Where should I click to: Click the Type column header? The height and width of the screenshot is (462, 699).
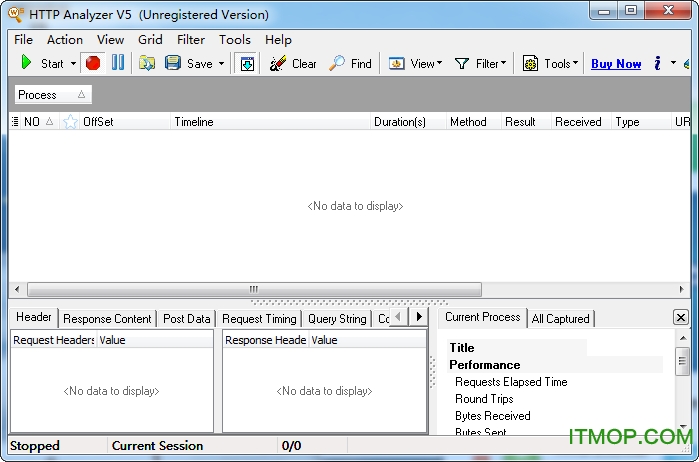[x=641, y=121]
